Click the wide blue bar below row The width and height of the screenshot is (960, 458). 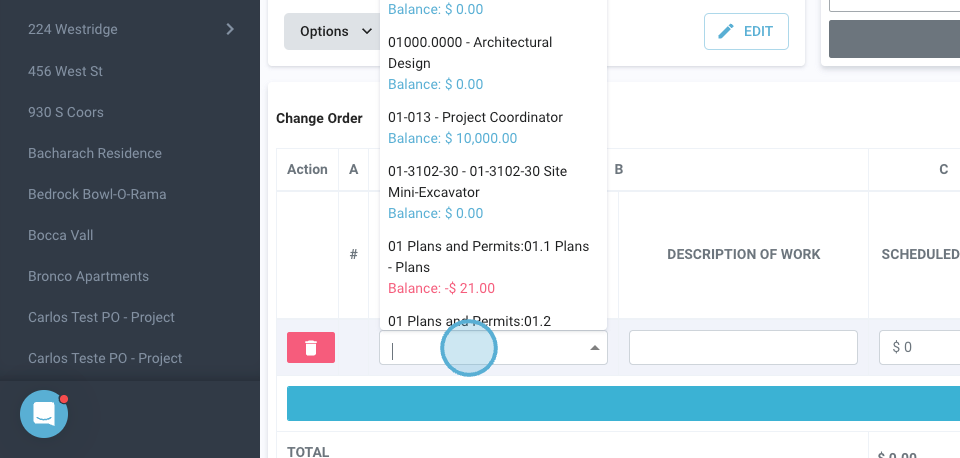(622, 403)
